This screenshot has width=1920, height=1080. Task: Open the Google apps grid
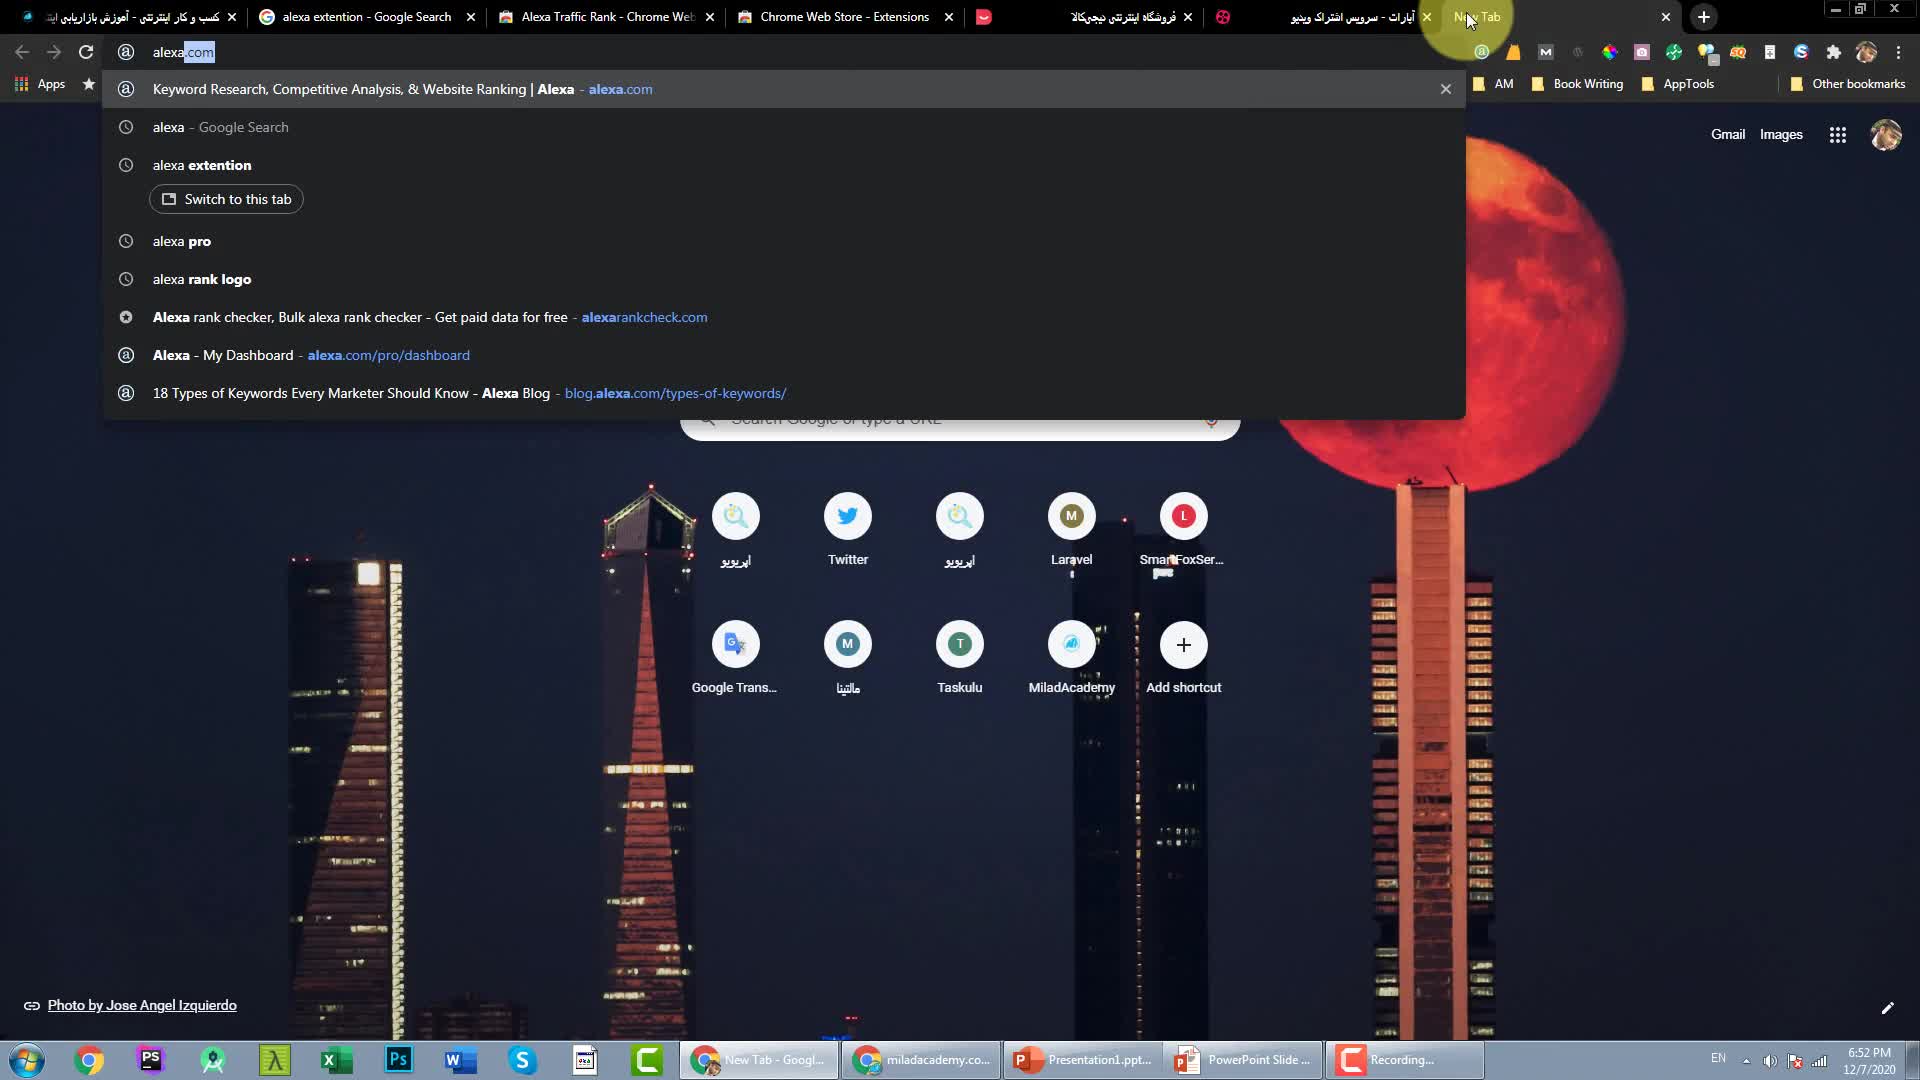(x=1837, y=135)
